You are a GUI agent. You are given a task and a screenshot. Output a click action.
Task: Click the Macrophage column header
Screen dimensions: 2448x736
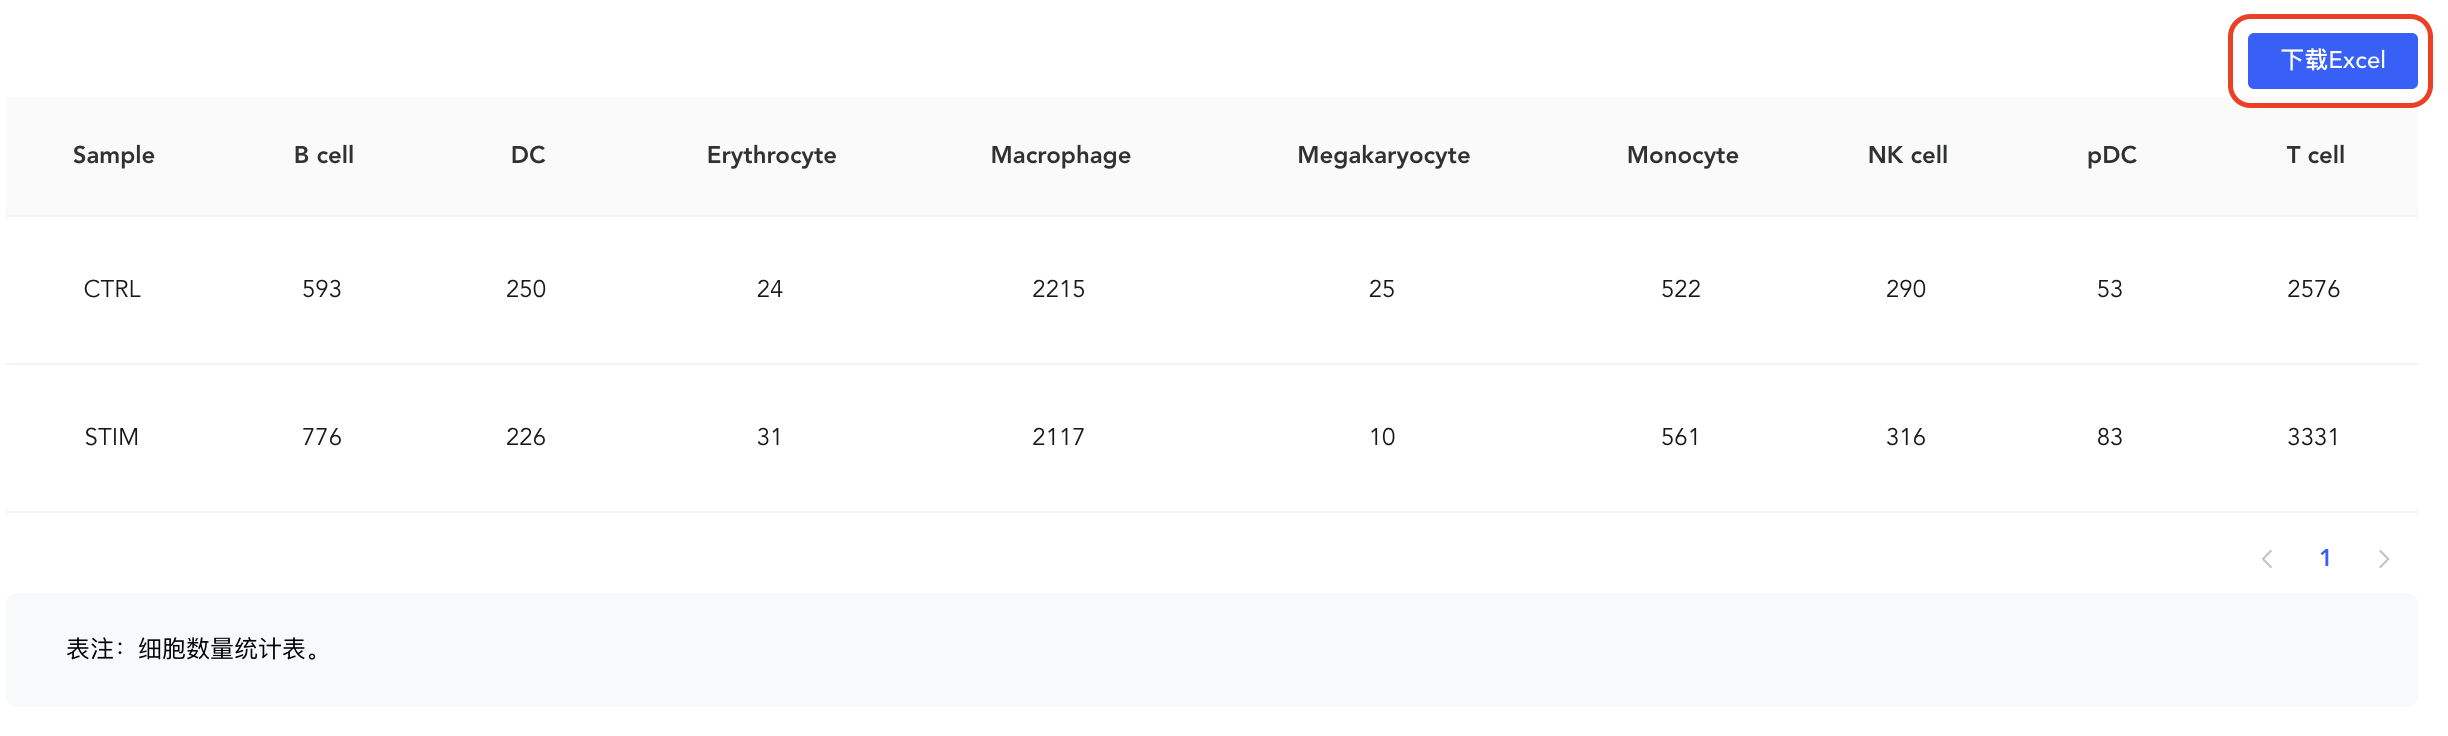coord(1061,156)
